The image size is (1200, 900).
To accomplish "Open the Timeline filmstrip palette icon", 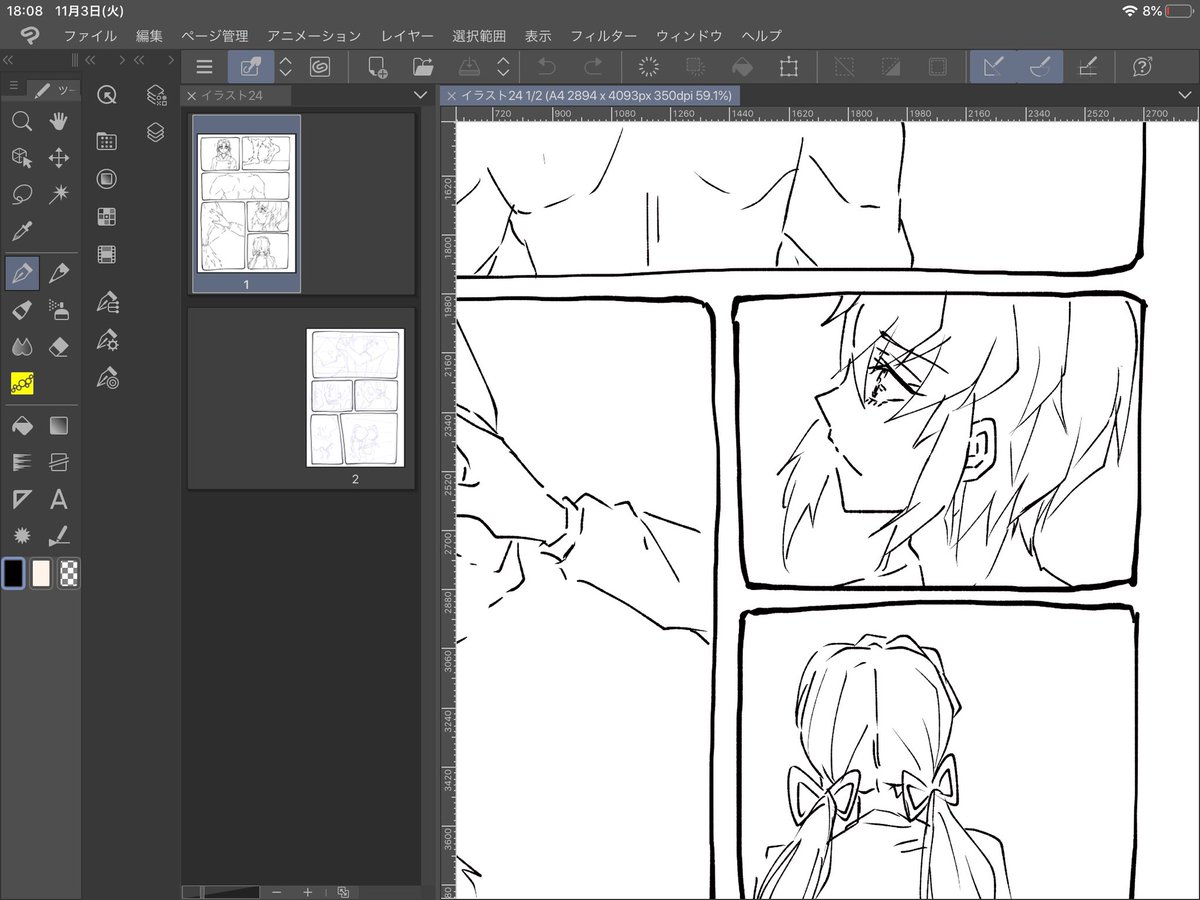I will 107,254.
